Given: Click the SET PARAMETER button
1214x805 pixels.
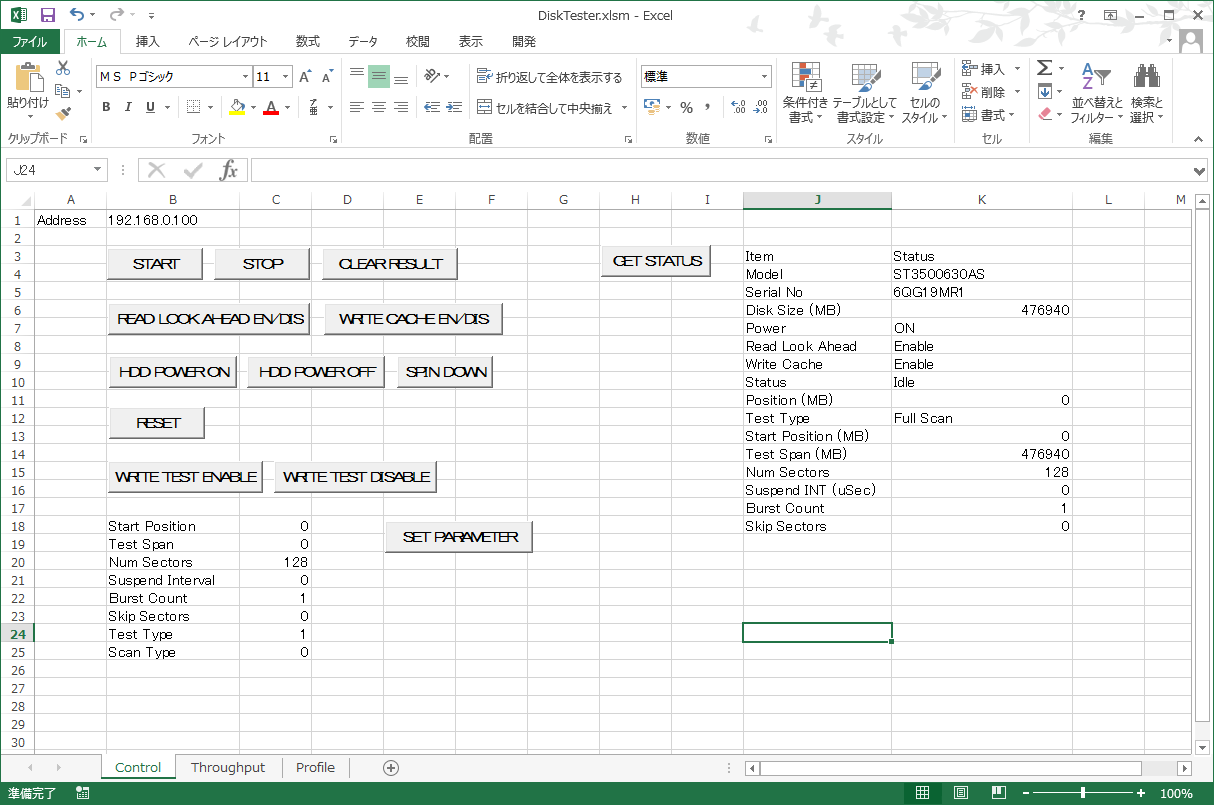Looking at the screenshot, I should coord(460,537).
